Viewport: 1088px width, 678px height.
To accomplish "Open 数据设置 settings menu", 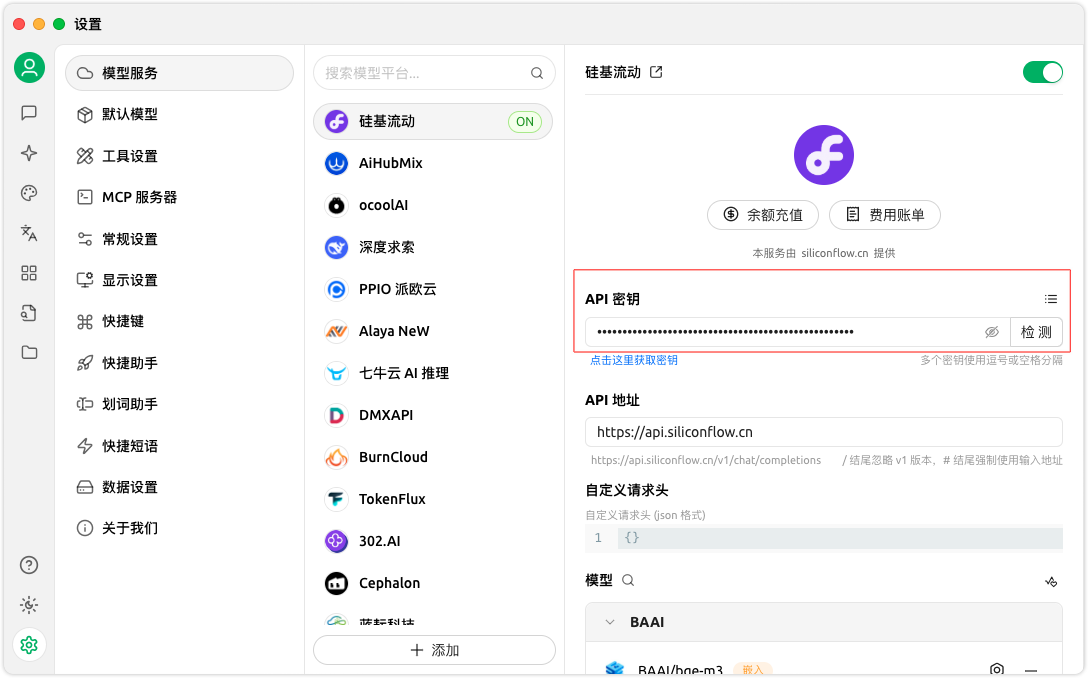I will 179,487.
